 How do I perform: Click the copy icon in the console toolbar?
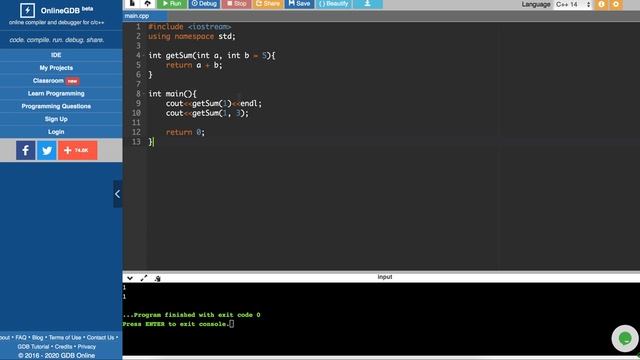tap(158, 278)
